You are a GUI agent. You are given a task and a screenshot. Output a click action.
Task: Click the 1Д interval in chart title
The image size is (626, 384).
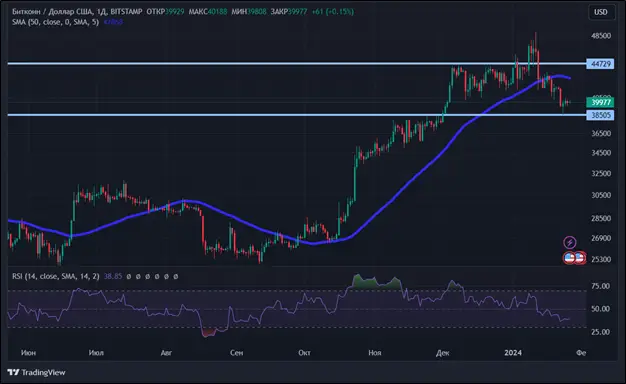101,12
